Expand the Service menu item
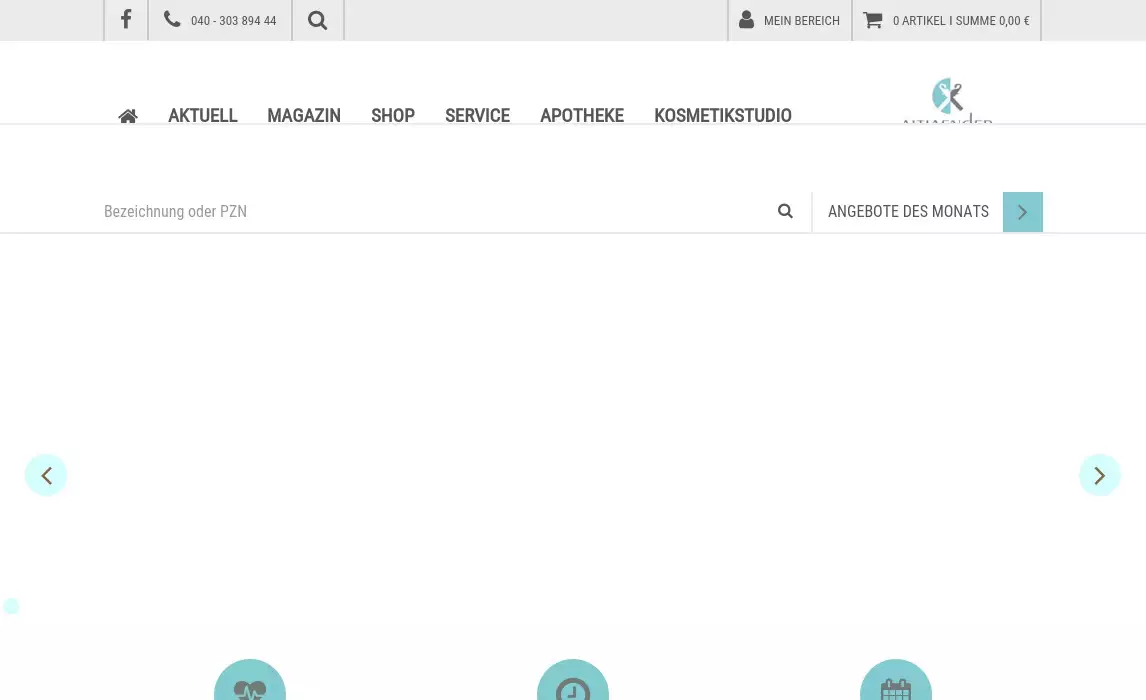Image resolution: width=1146 pixels, height=700 pixels. [477, 116]
